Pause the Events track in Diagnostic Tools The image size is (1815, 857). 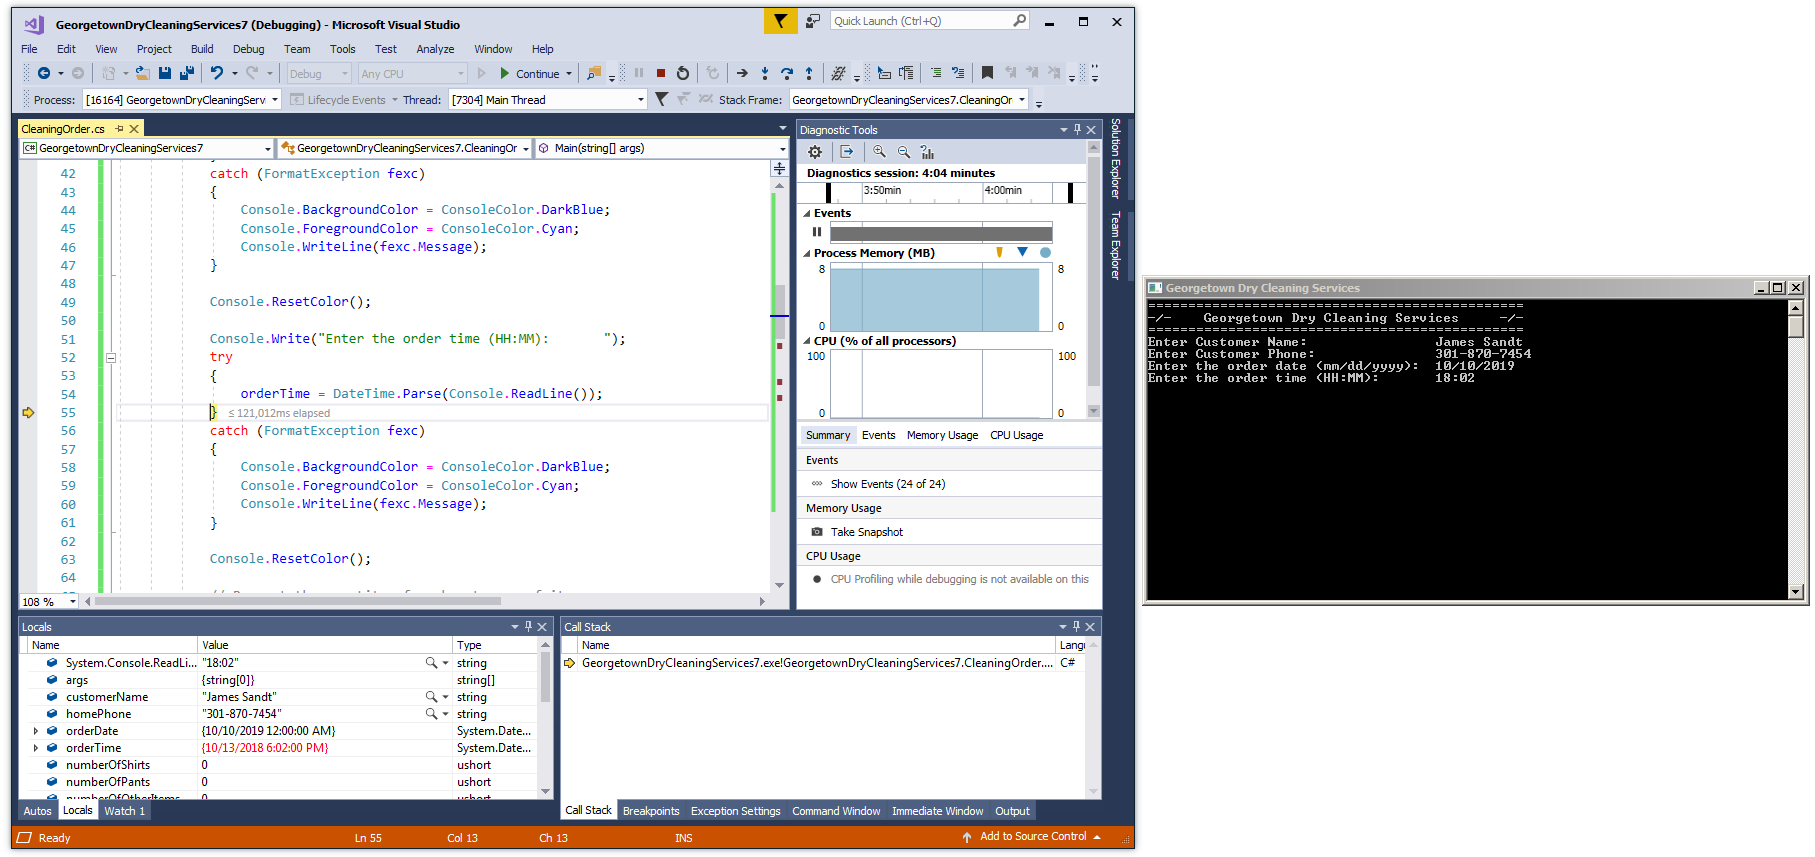point(817,232)
